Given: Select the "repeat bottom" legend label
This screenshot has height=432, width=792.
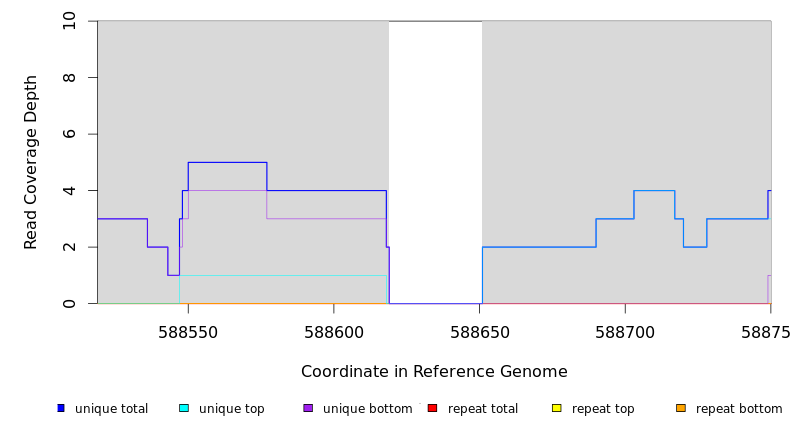Looking at the screenshot, I should point(739,409).
